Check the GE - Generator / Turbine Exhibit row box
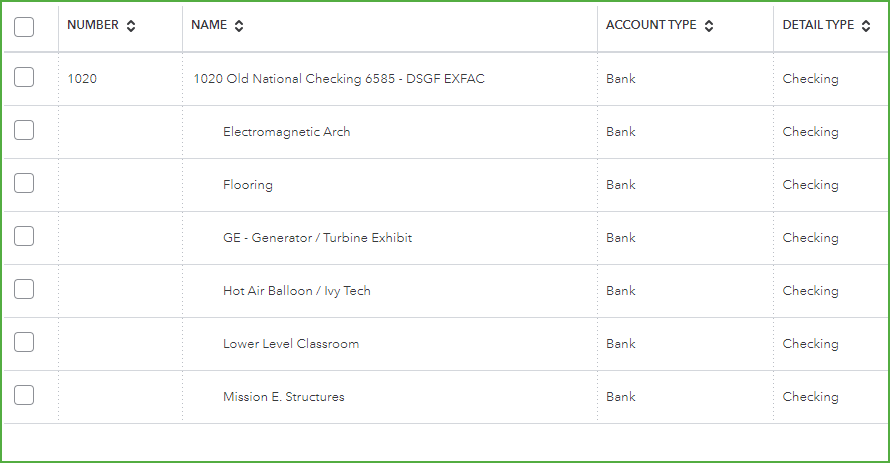The image size is (890, 463). coord(24,237)
